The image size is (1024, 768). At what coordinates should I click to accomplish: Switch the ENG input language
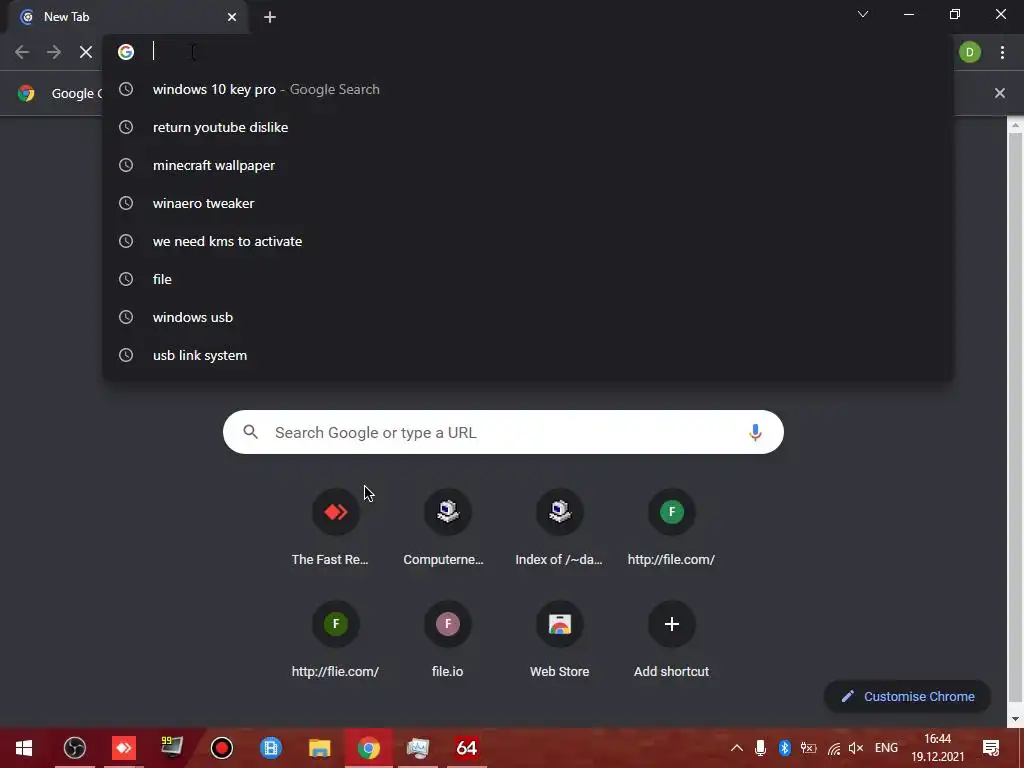(886, 748)
